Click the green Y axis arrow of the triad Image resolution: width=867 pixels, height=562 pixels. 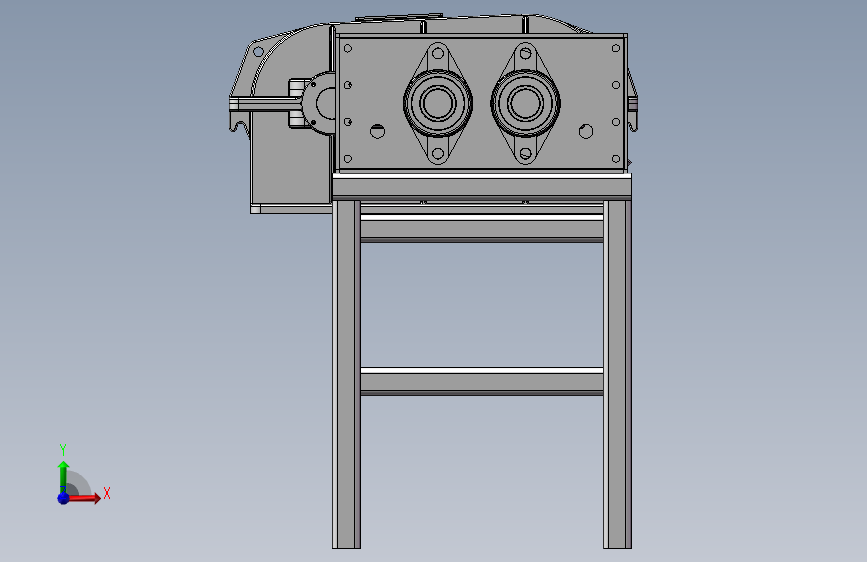[x=63, y=477]
